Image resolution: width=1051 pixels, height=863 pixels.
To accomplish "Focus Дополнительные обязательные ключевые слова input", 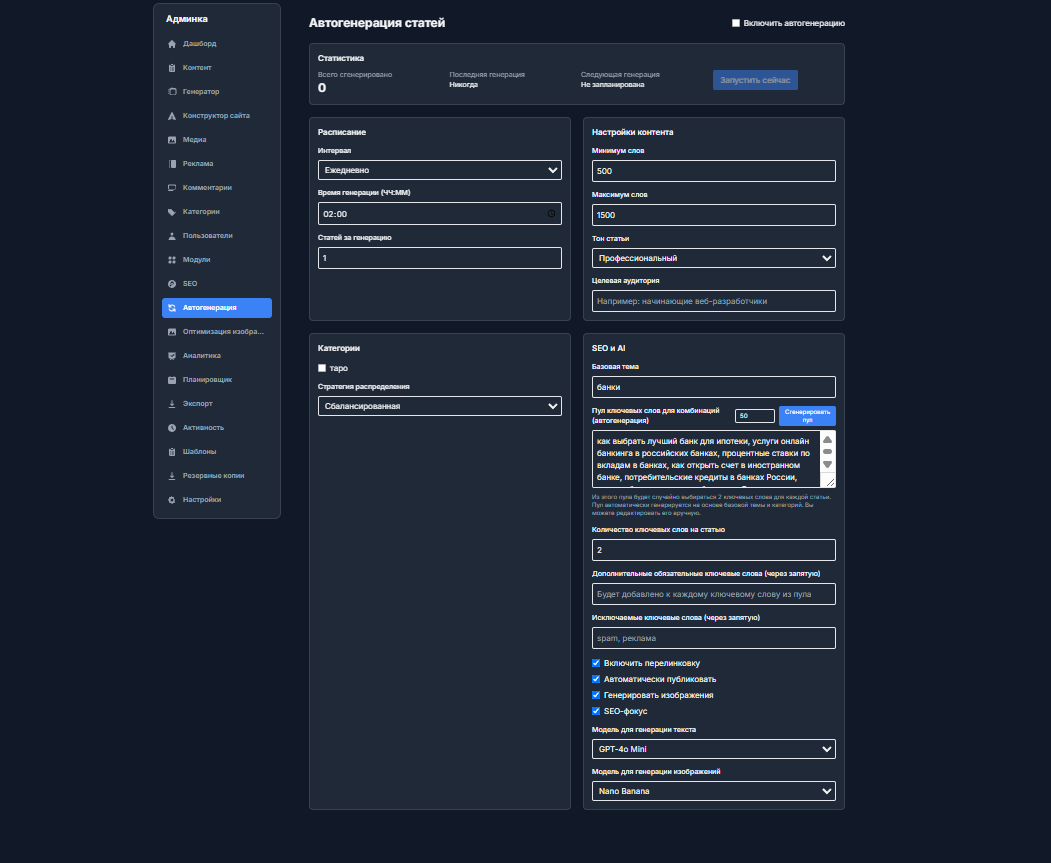I will [x=714, y=594].
